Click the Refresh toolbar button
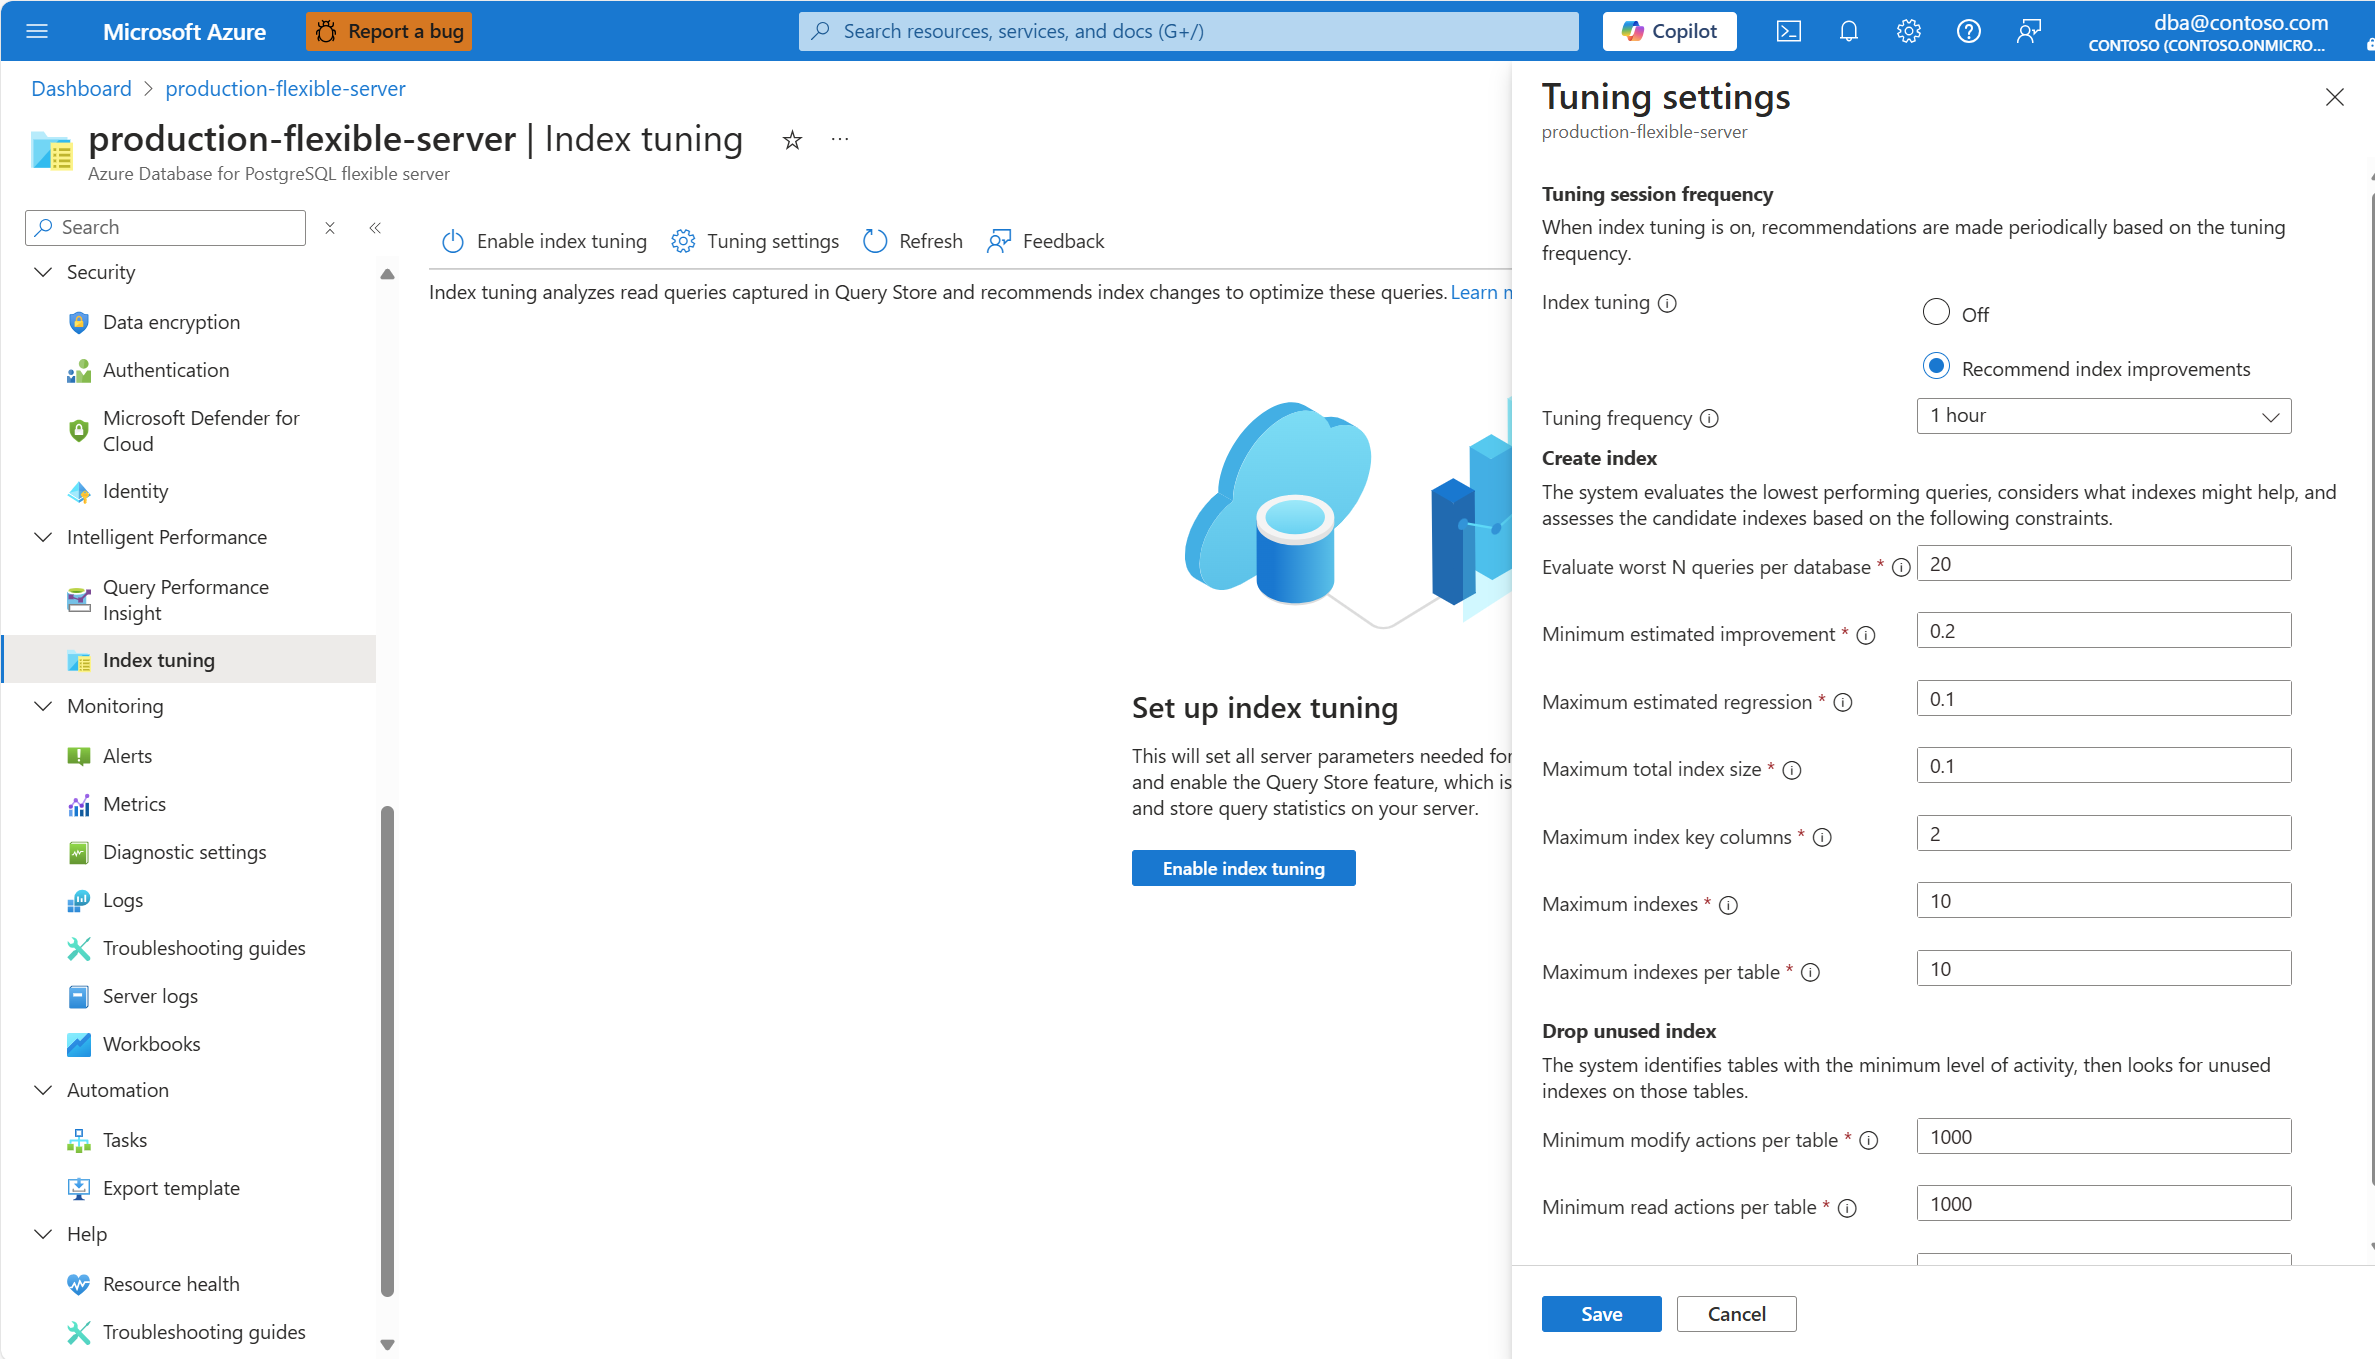 pos(912,241)
